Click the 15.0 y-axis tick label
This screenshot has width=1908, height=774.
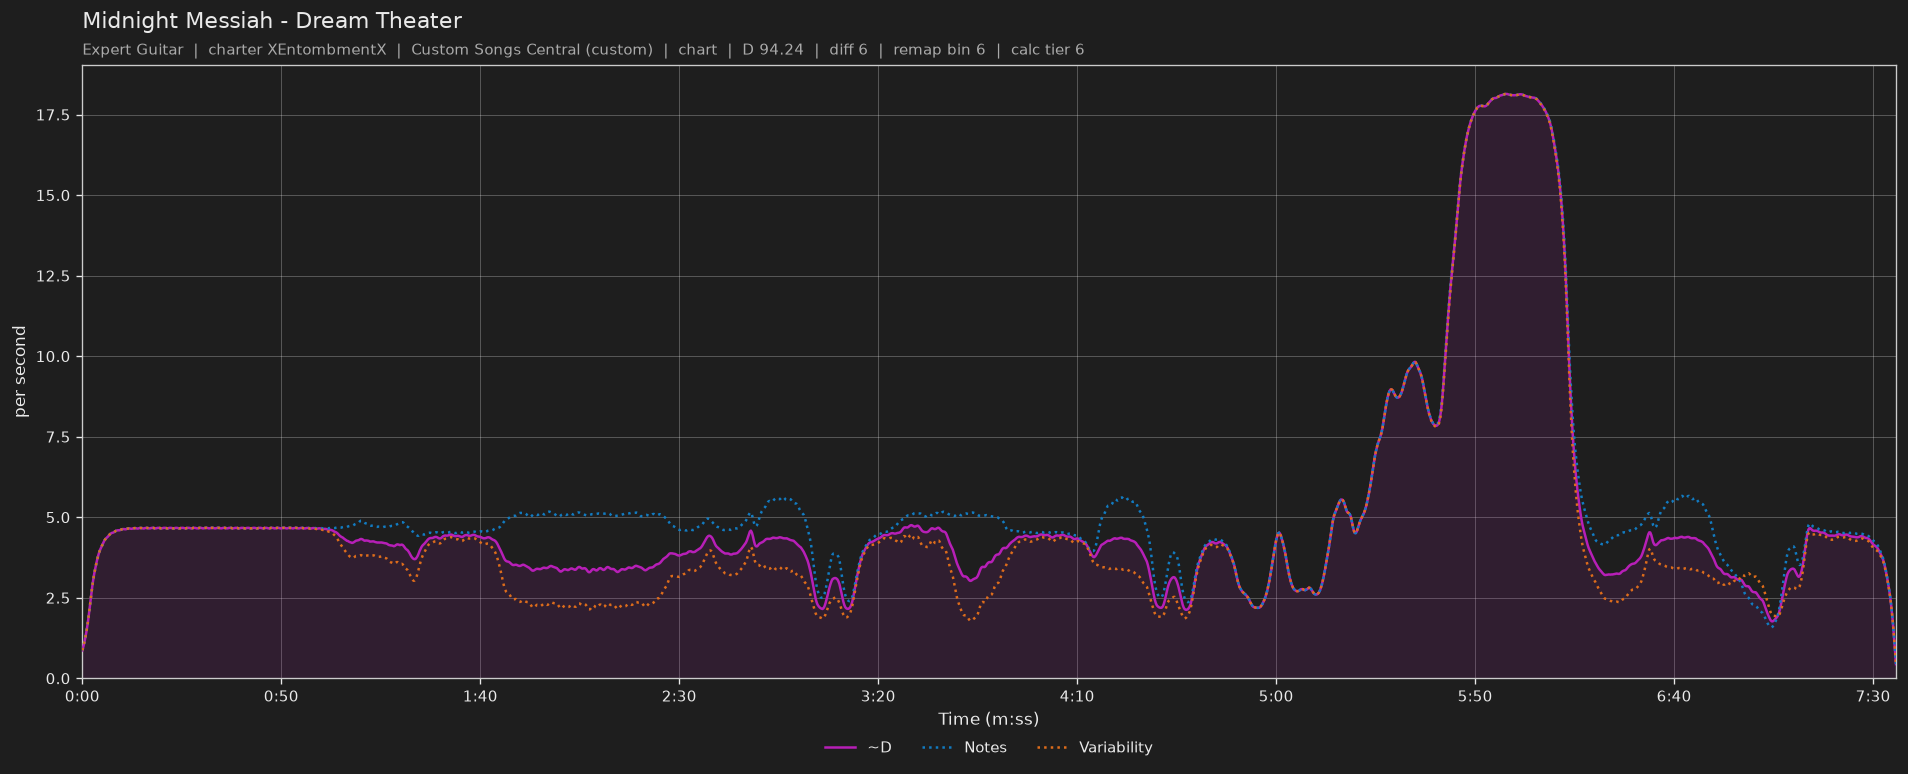click(x=53, y=196)
